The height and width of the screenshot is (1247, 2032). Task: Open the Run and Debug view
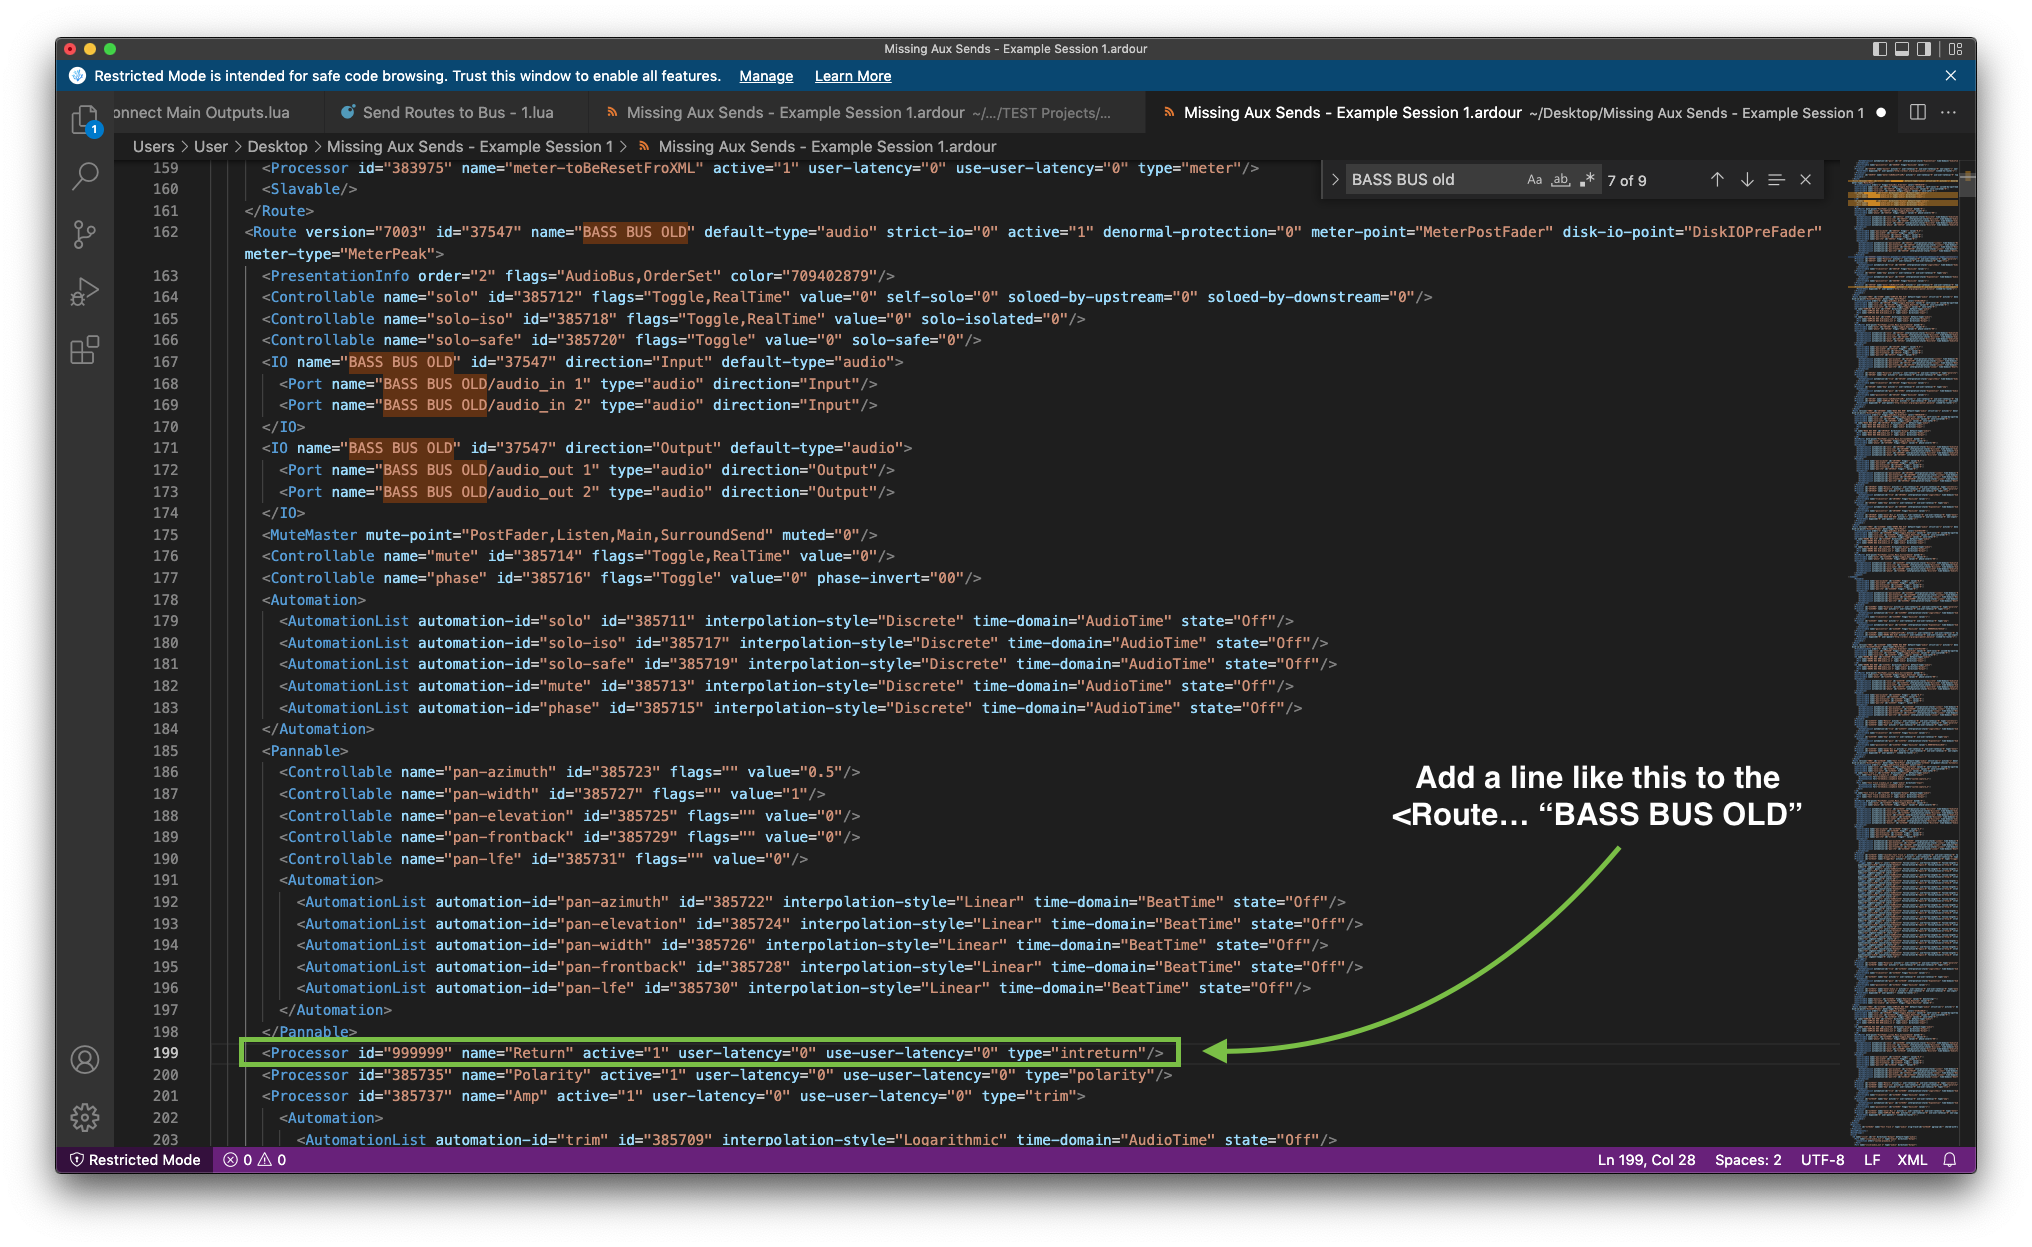click(x=85, y=292)
